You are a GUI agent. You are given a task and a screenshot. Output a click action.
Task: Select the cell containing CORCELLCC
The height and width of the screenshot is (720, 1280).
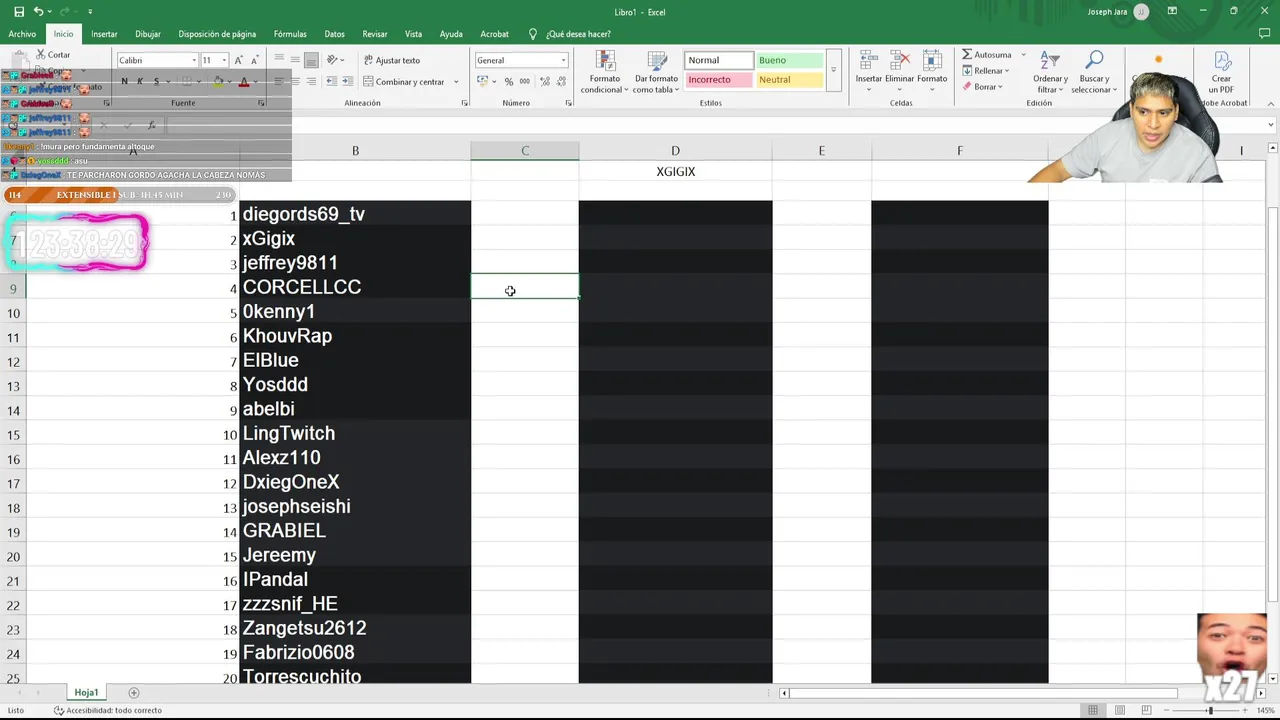[x=355, y=287]
